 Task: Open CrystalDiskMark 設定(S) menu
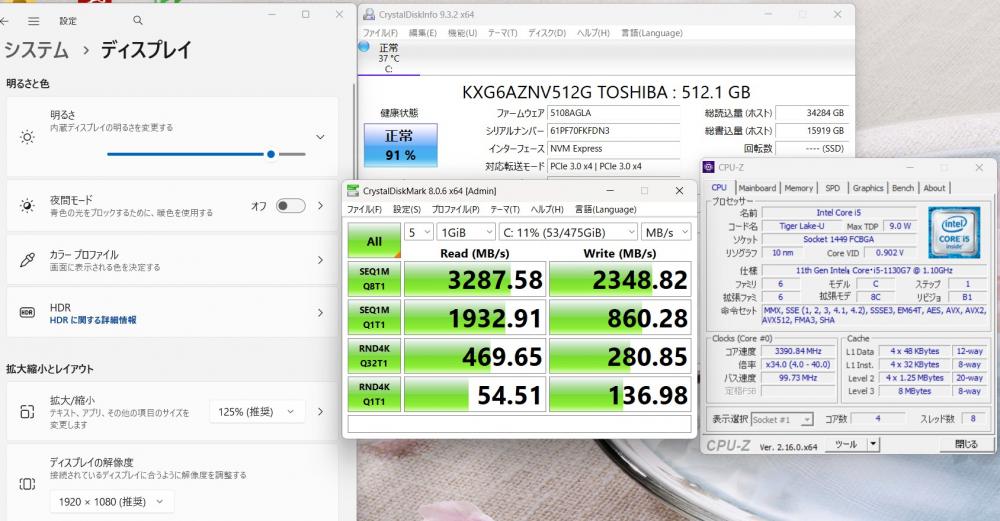406,209
